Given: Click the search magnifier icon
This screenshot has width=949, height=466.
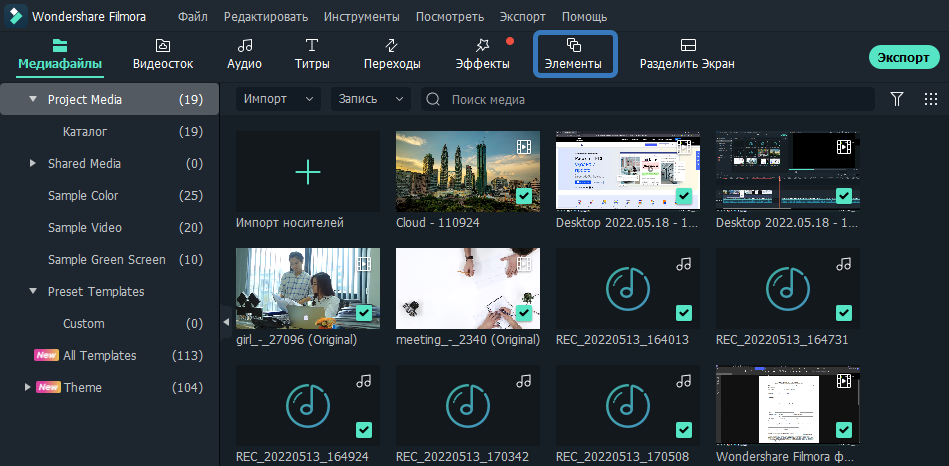Looking at the screenshot, I should 433,99.
